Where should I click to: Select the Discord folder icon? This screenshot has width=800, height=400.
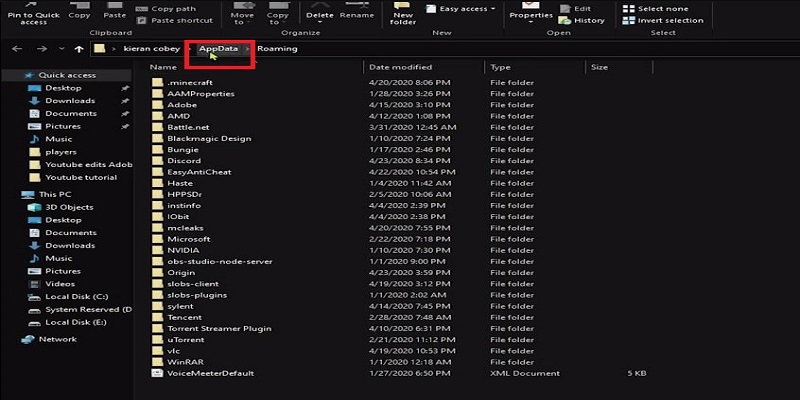[157, 161]
